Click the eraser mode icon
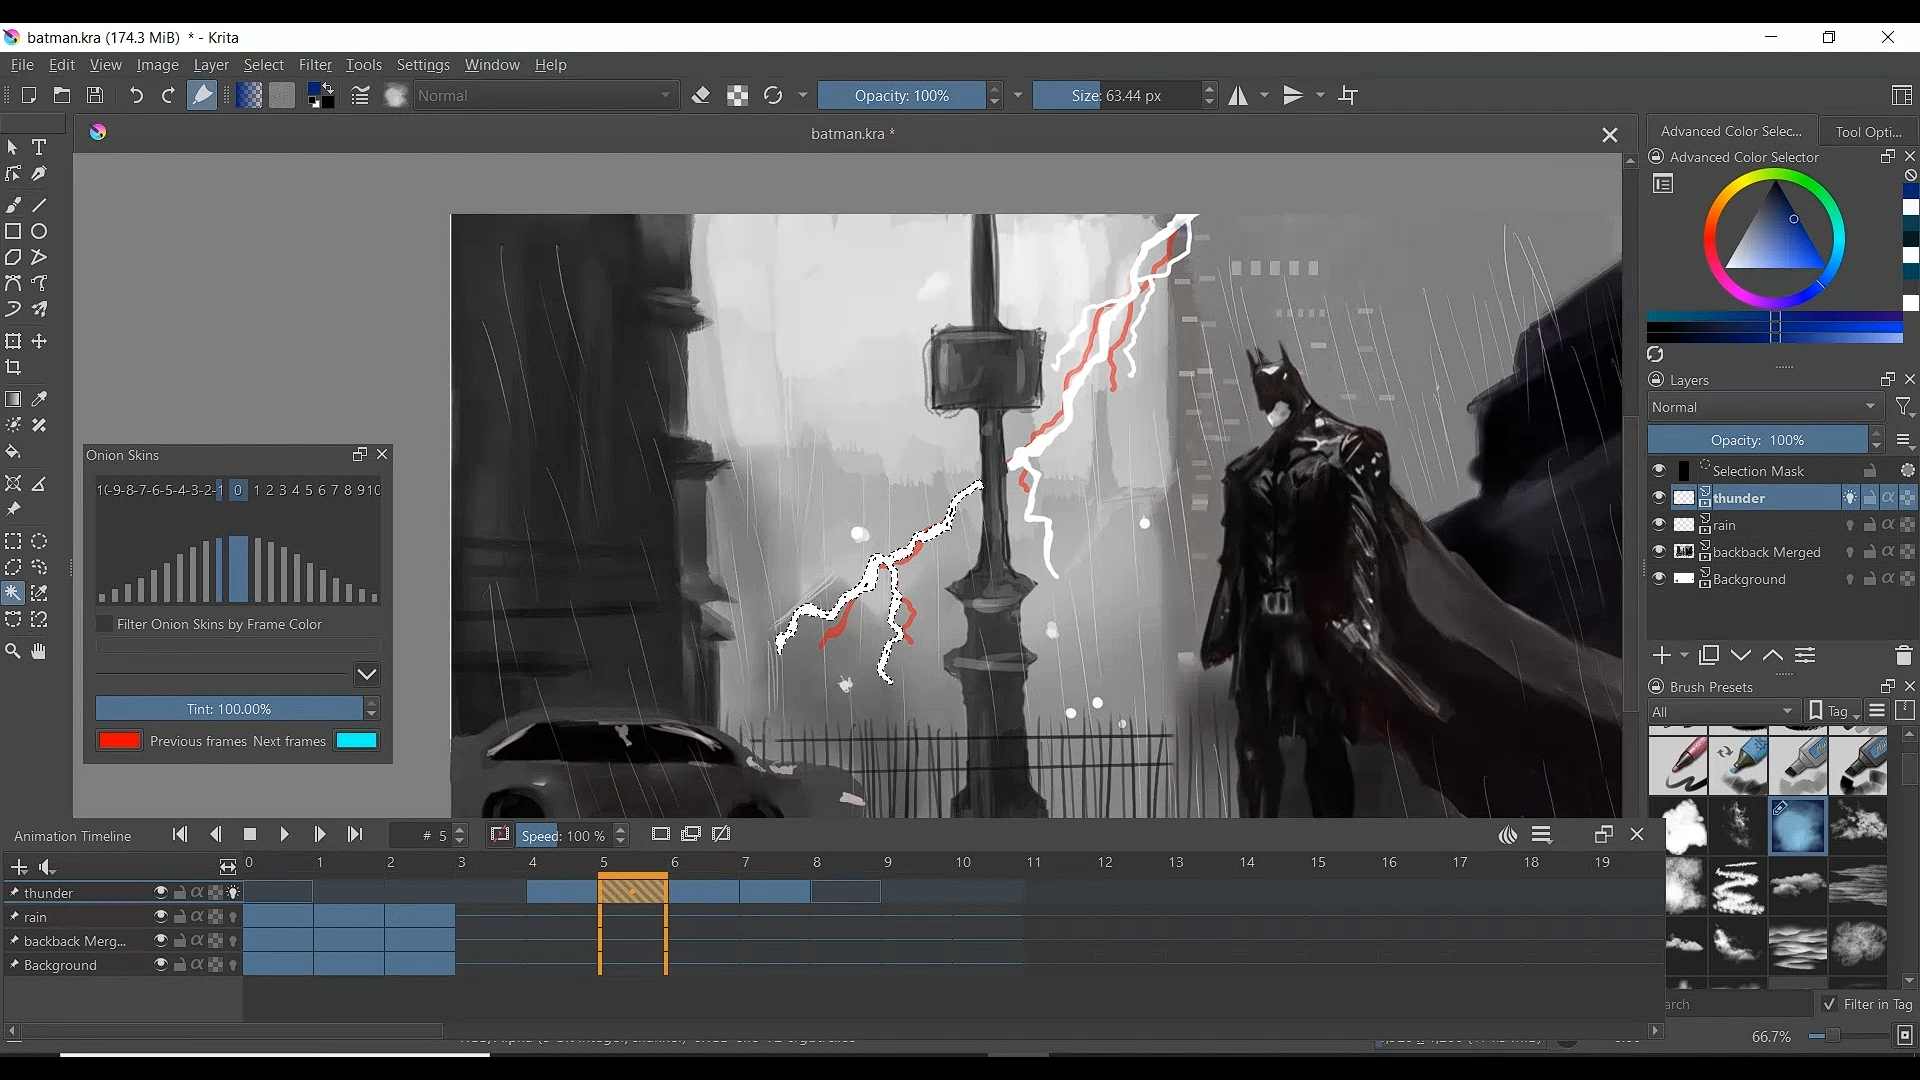This screenshot has height=1080, width=1920. 701,96
